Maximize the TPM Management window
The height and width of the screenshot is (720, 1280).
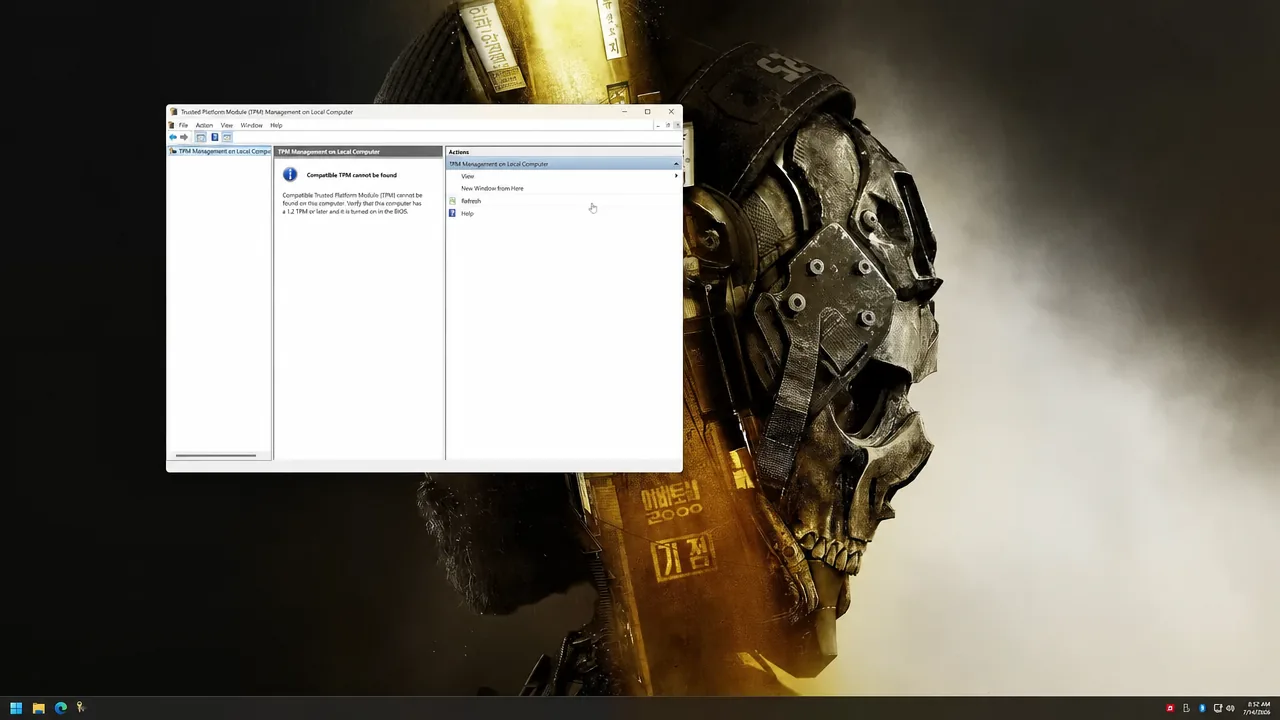(647, 111)
